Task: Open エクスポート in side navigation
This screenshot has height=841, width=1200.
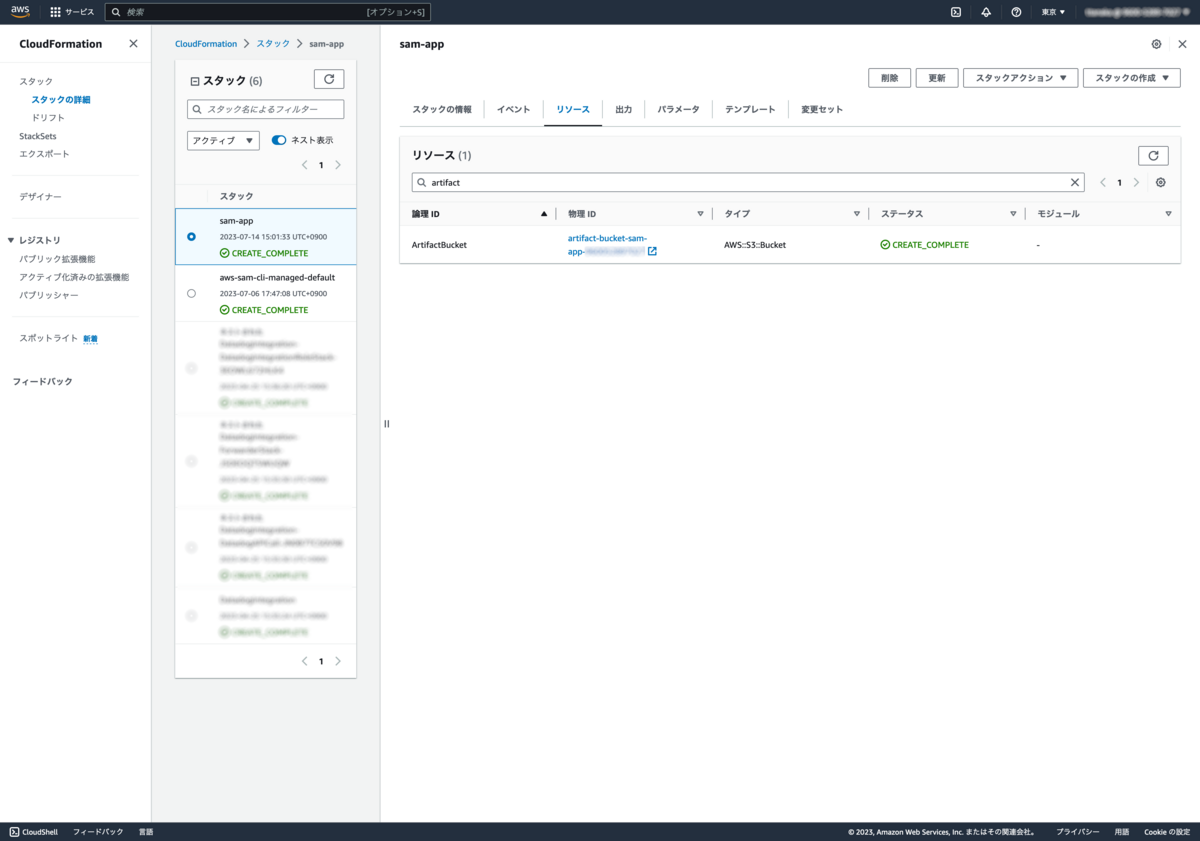Action: pos(44,154)
